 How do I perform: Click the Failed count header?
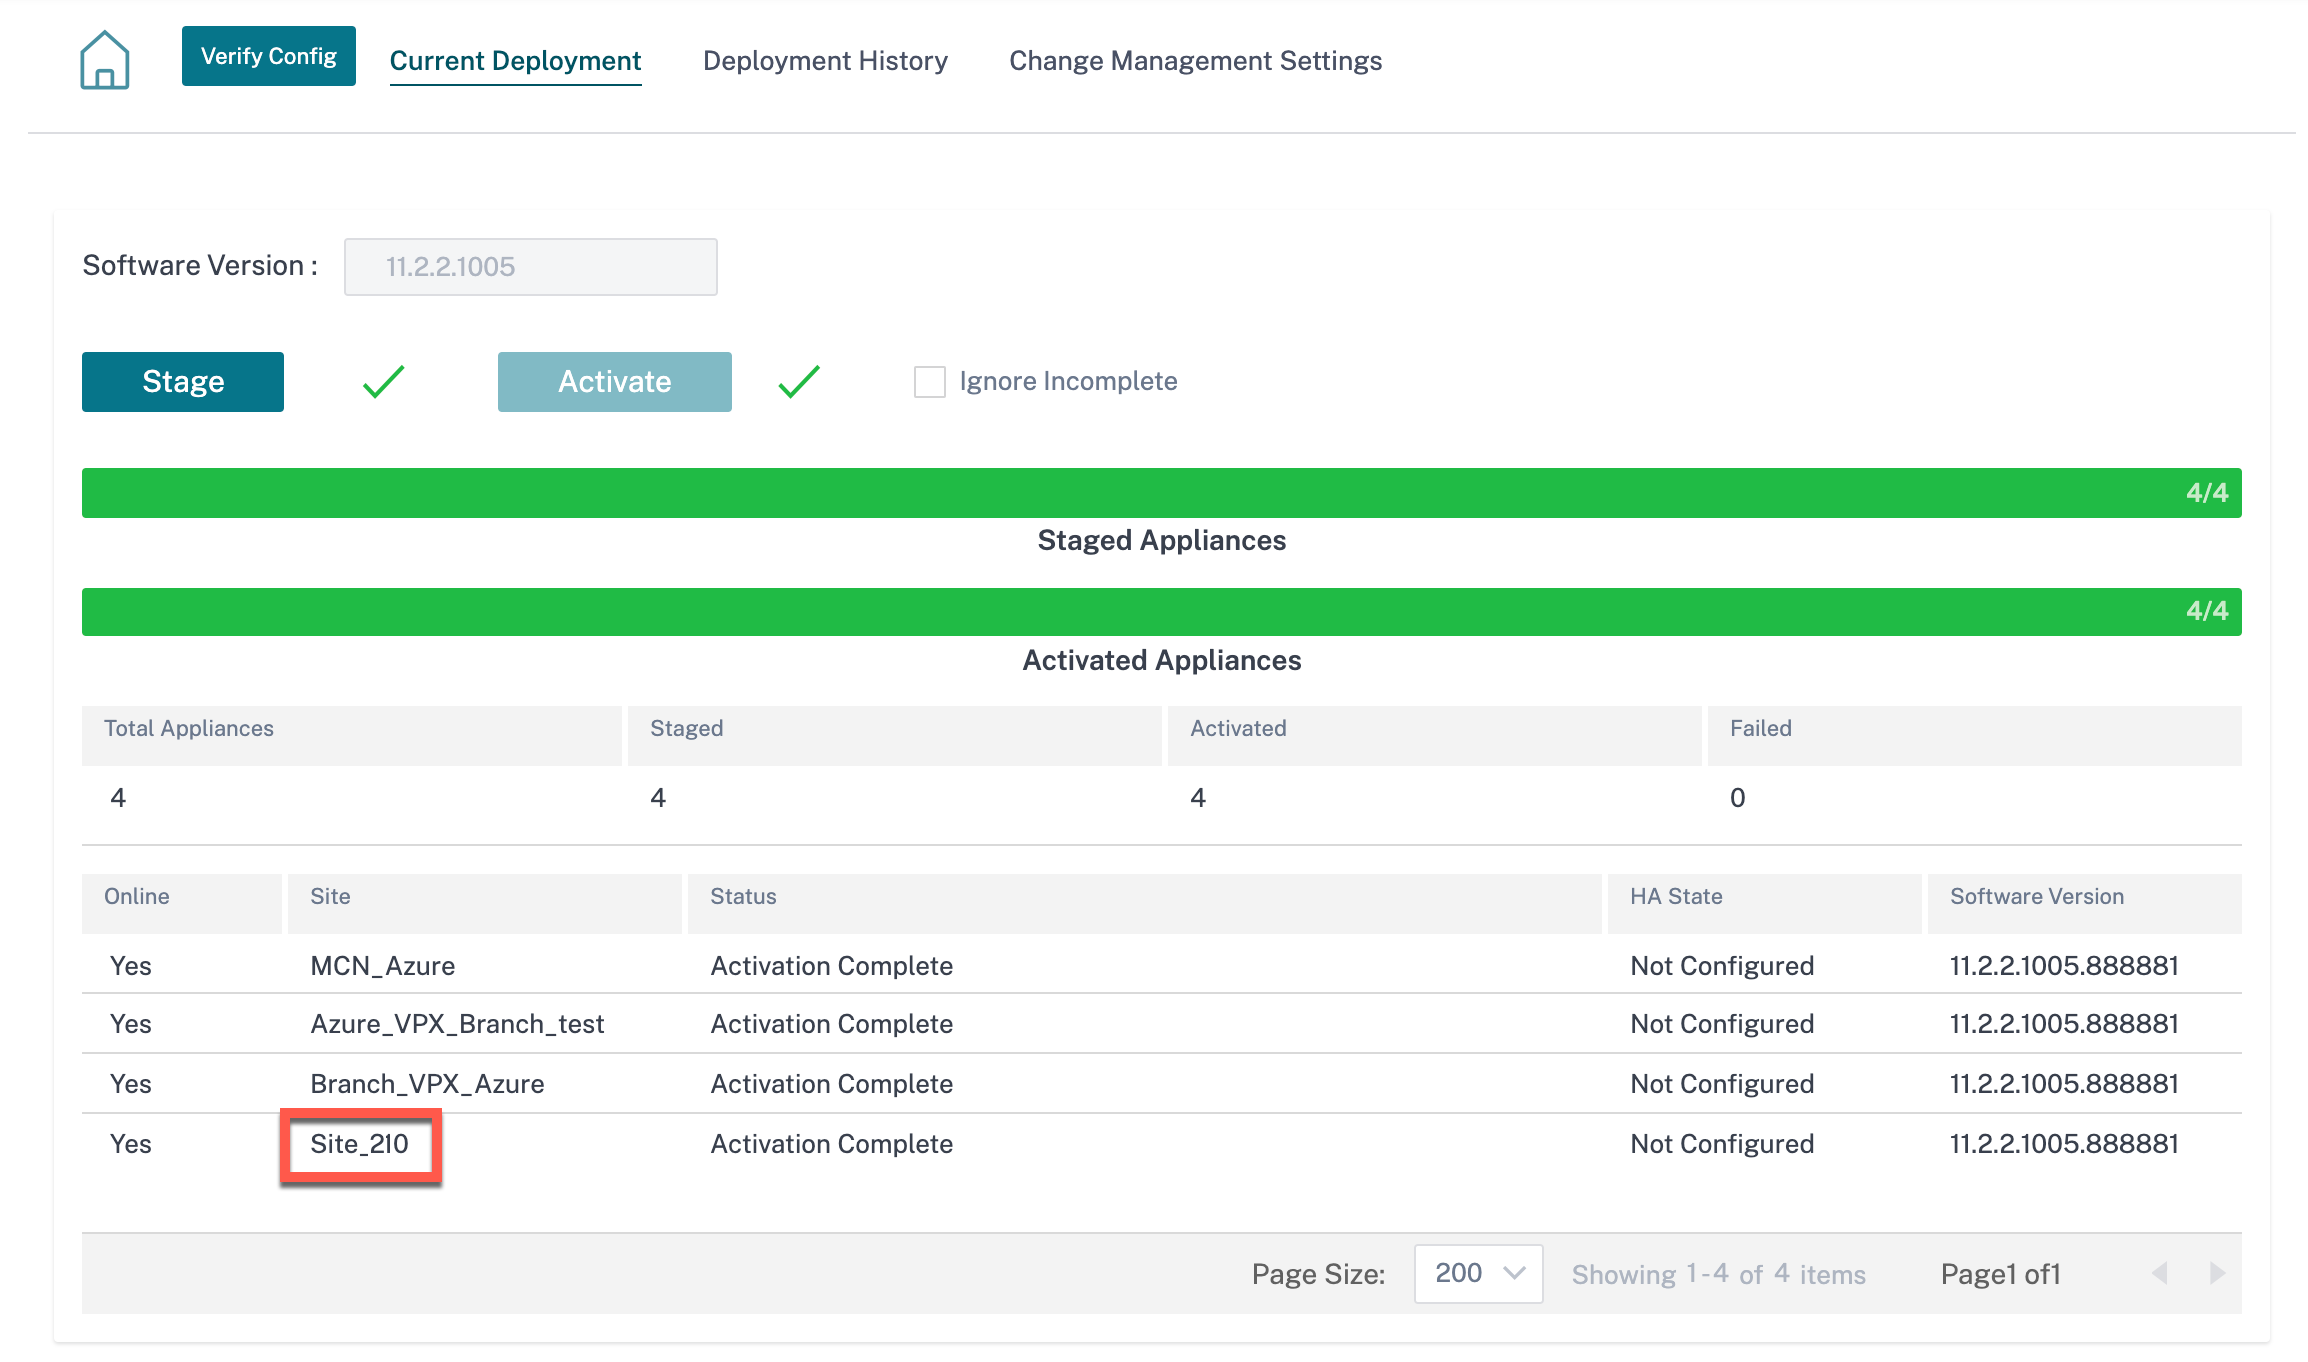pos(1974,736)
